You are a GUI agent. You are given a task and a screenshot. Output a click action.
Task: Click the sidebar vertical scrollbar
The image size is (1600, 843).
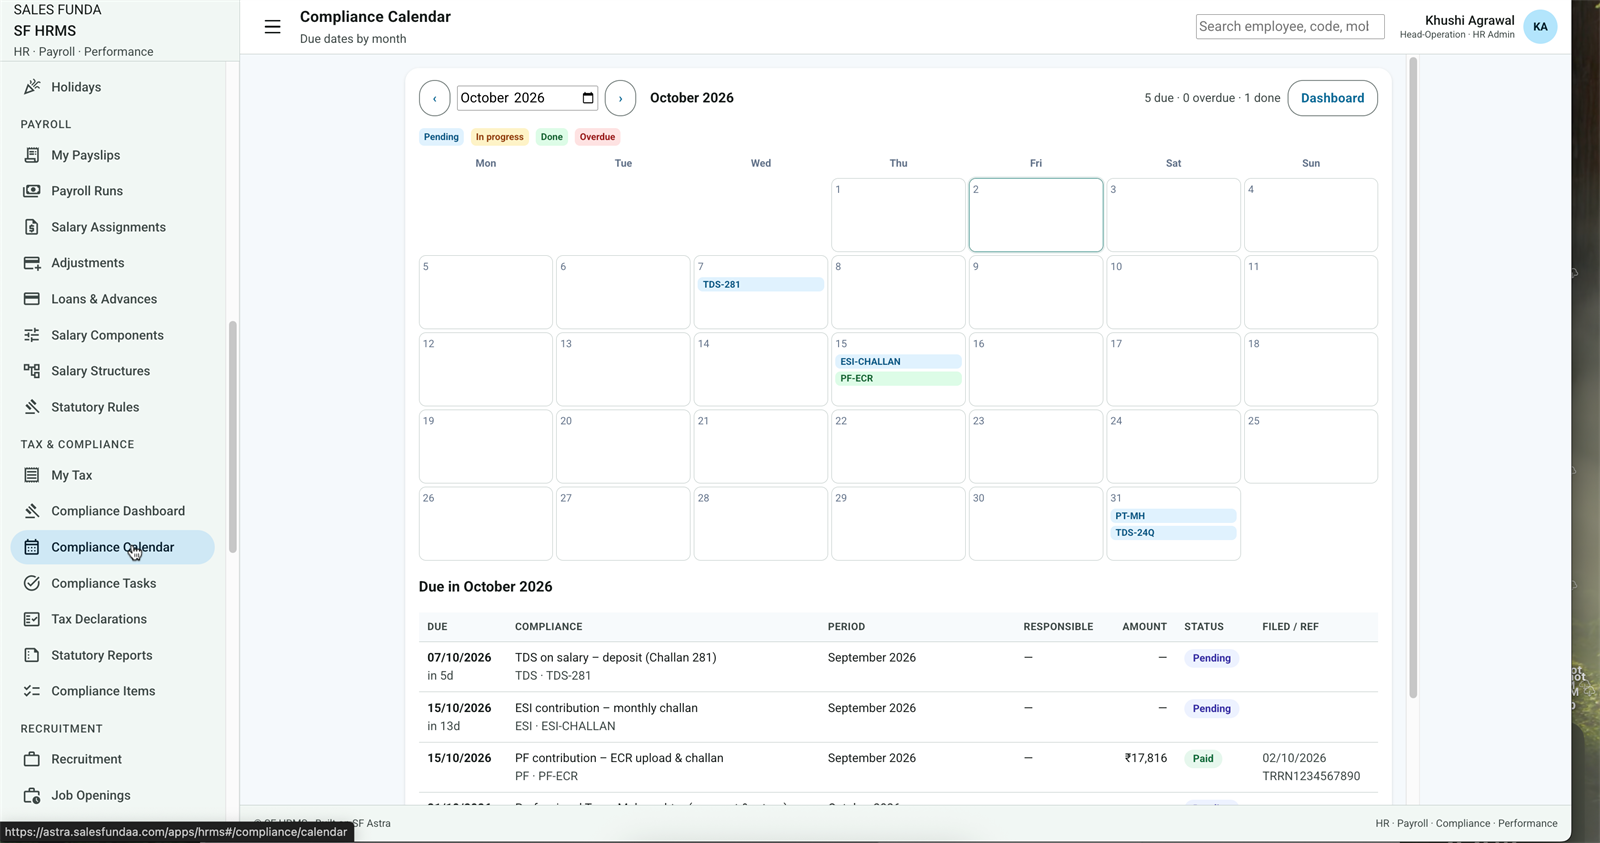232,437
